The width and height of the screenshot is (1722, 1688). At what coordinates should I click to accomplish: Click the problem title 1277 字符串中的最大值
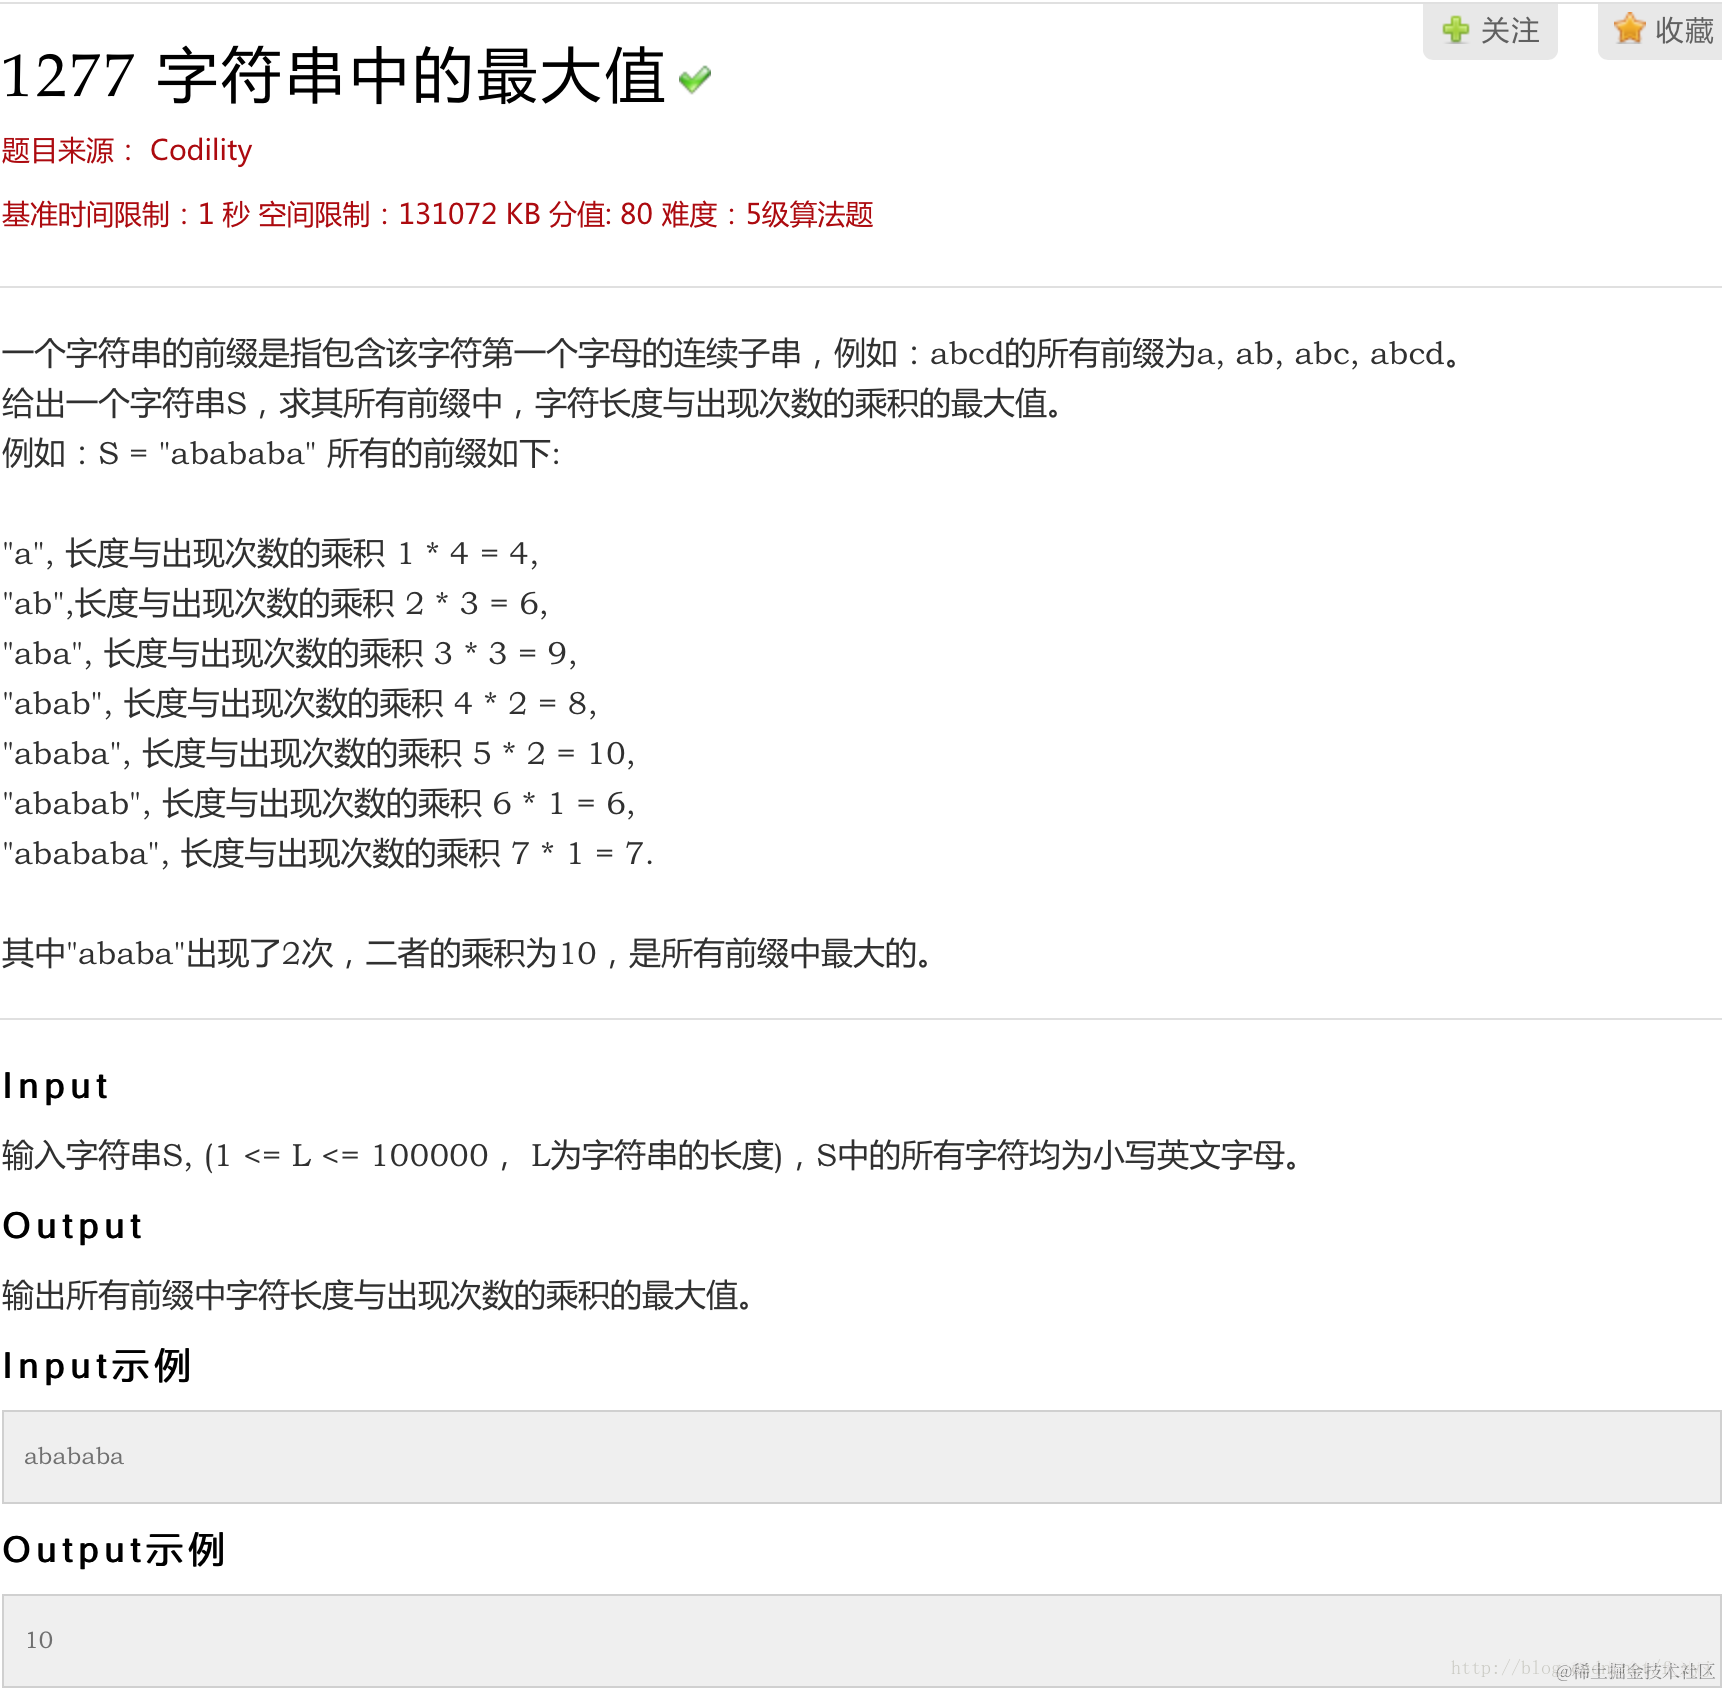(x=333, y=76)
